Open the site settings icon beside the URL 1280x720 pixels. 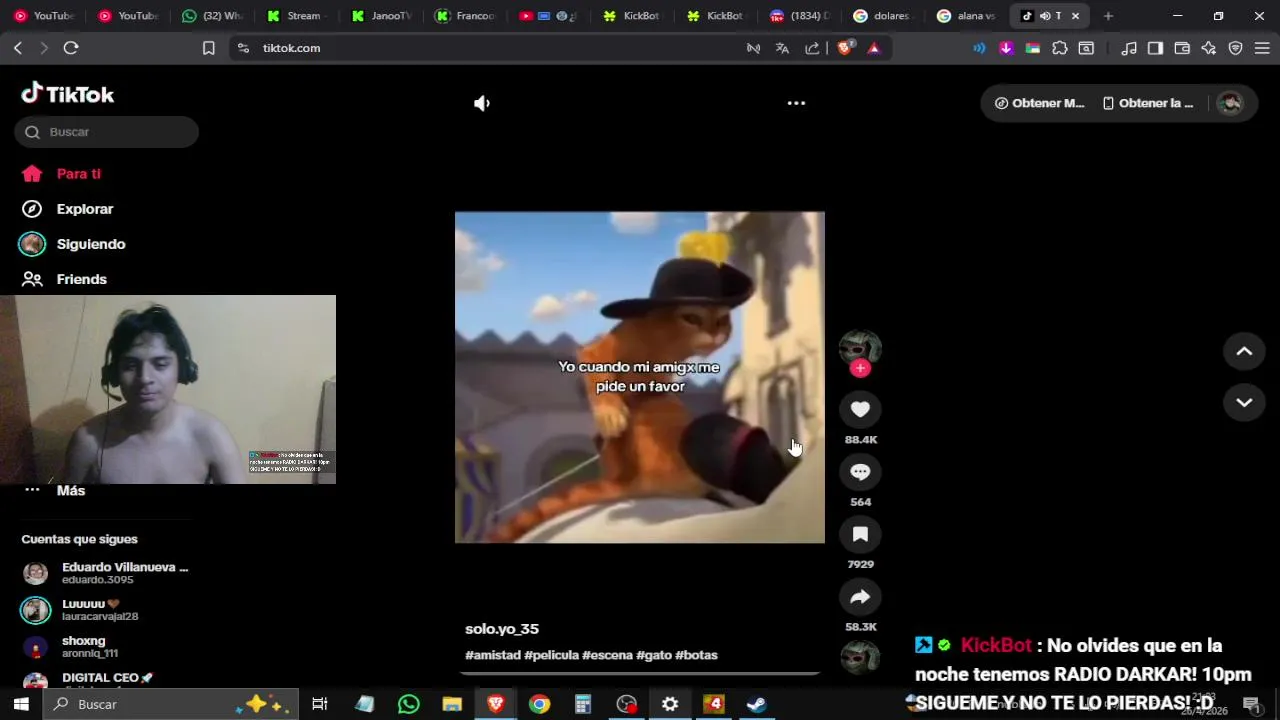click(x=243, y=48)
